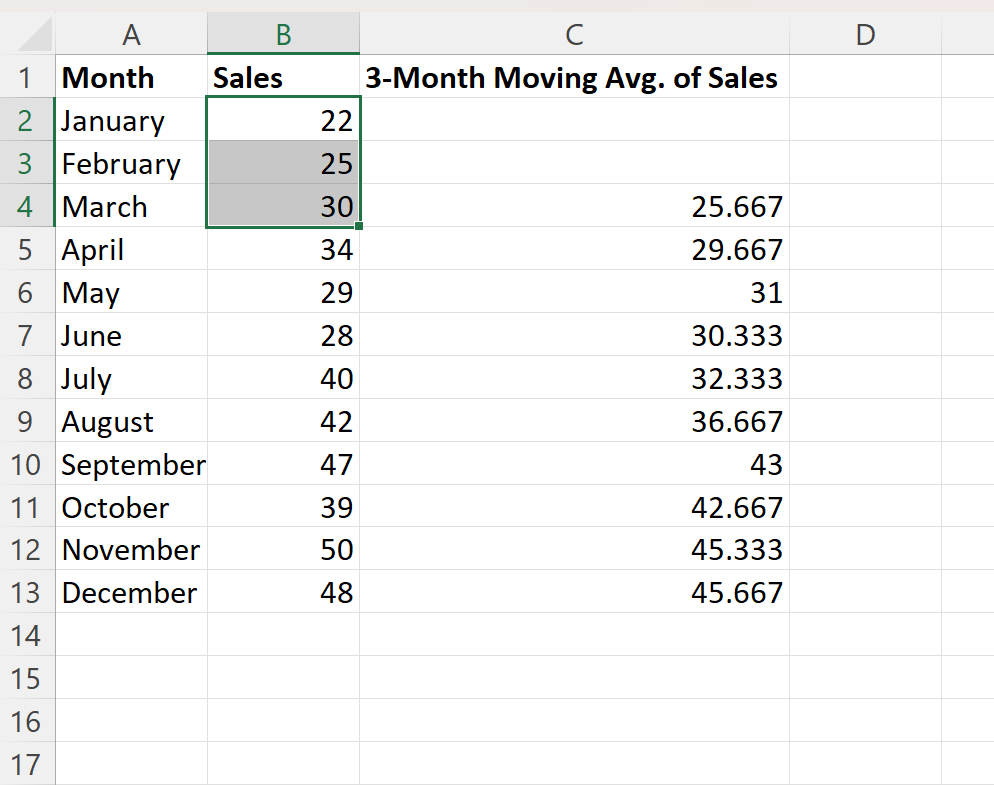Click moving average 45.333 cell

pyautogui.click(x=574, y=549)
